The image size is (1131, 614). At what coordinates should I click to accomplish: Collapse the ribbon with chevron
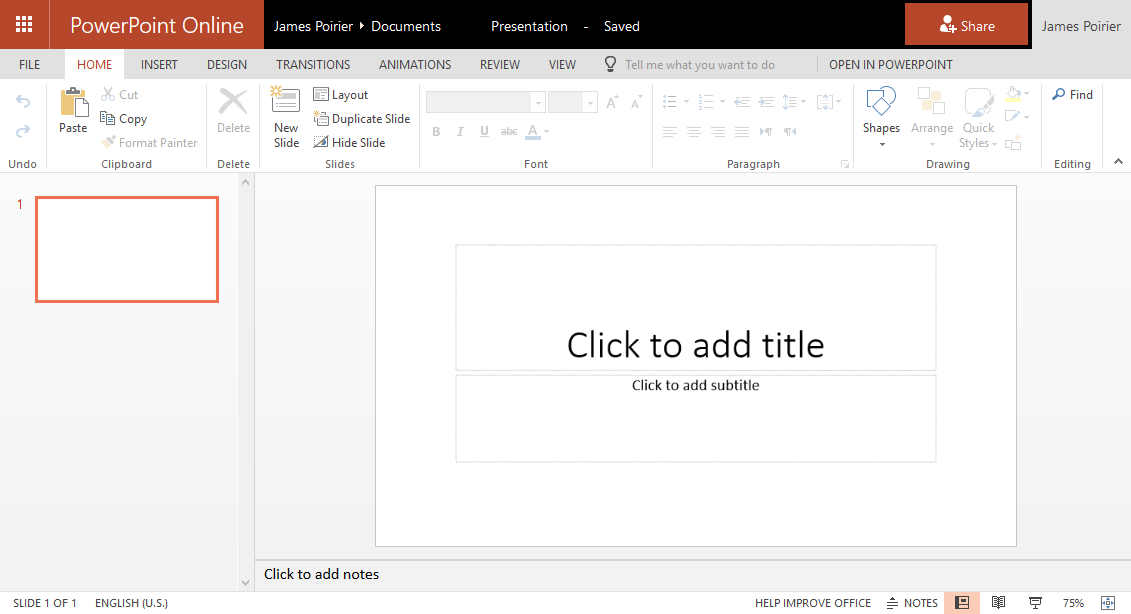(1118, 162)
